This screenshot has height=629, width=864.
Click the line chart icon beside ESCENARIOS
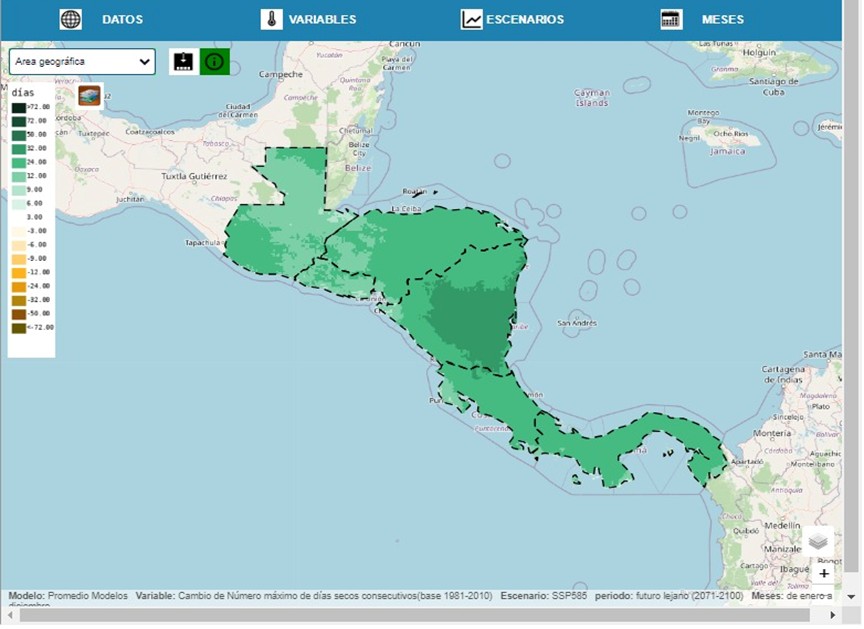[x=471, y=20]
